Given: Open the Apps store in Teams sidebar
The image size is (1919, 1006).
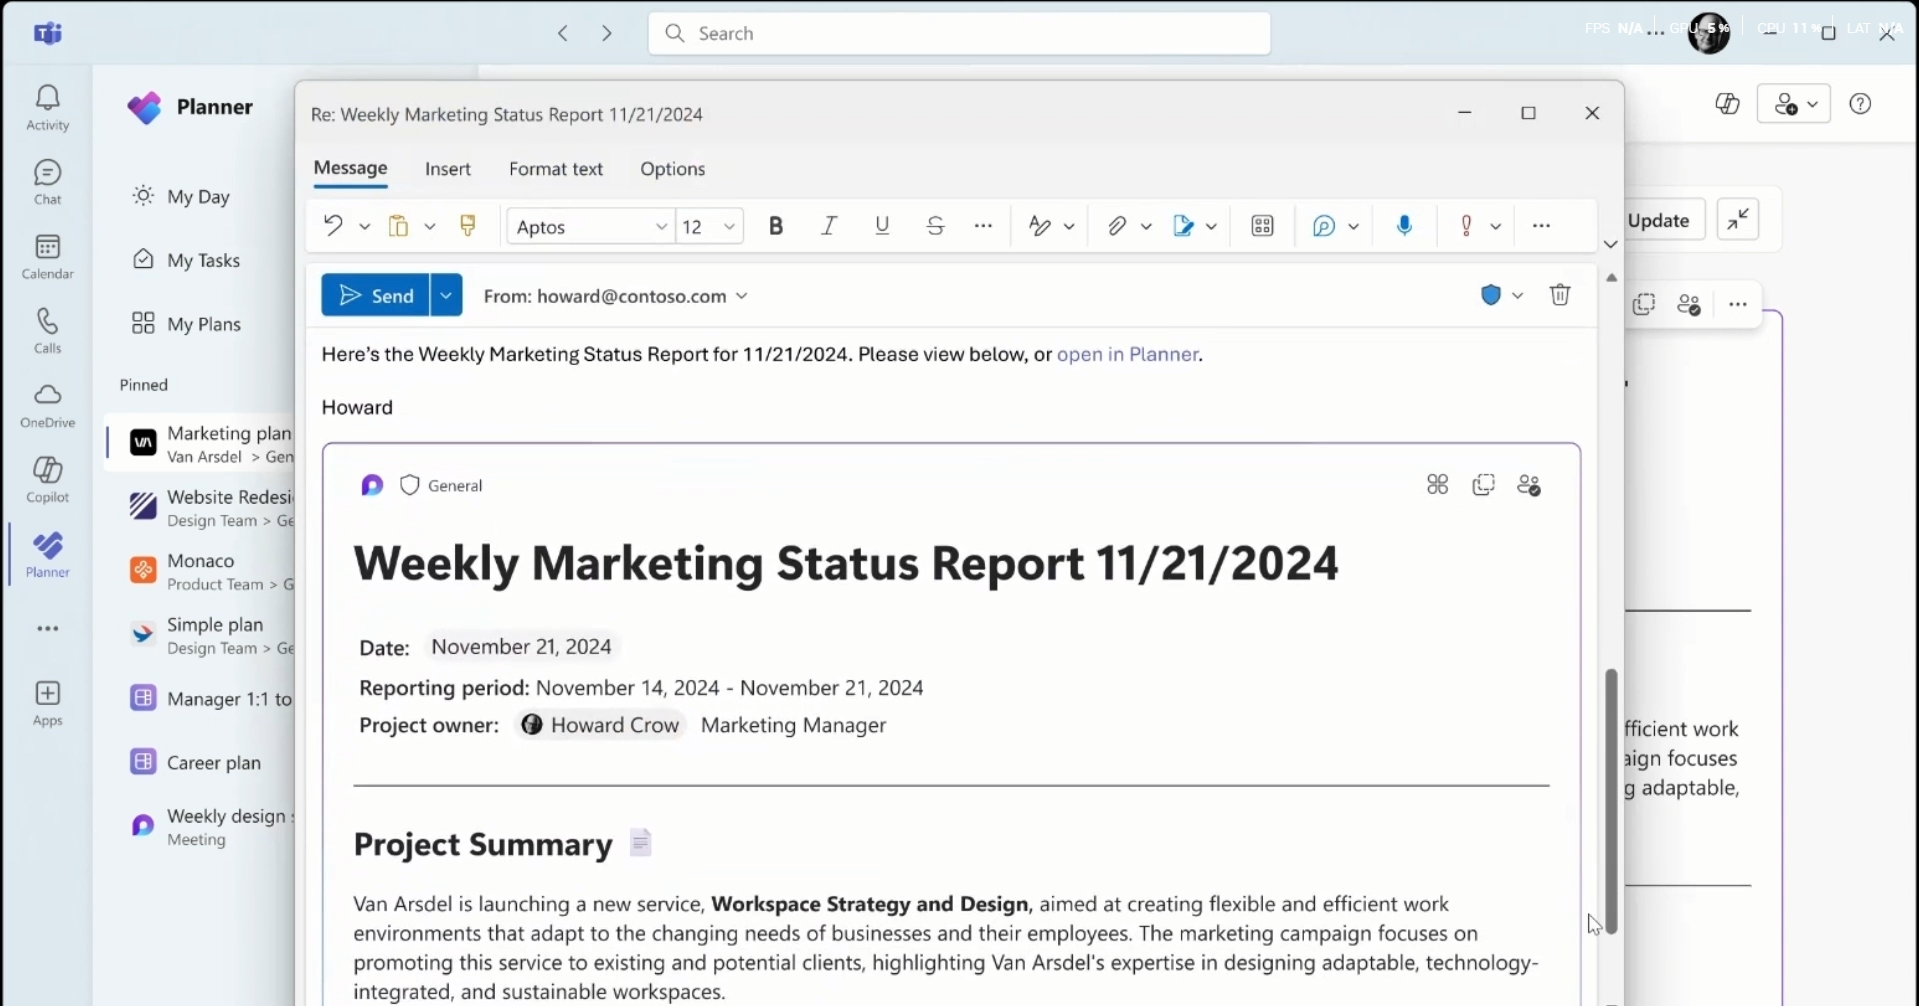Looking at the screenshot, I should [47, 703].
